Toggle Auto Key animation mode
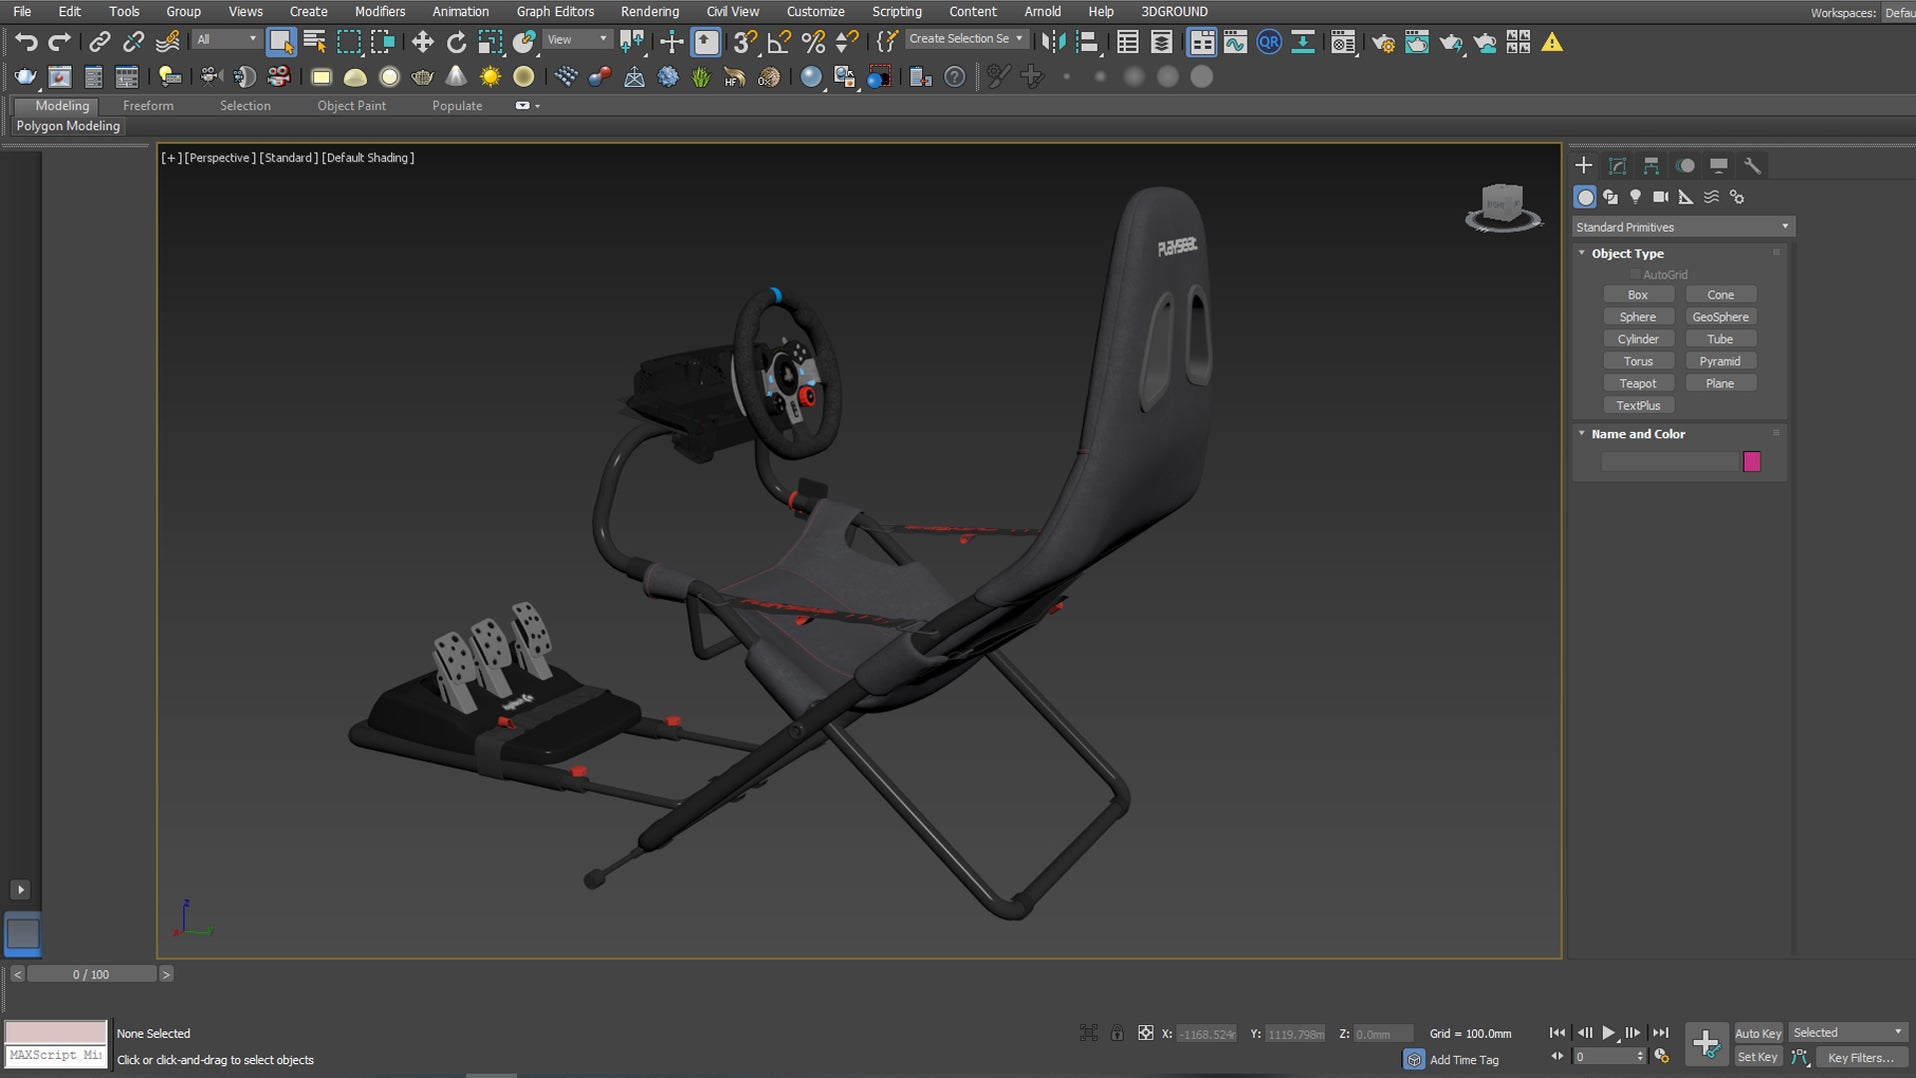 pyautogui.click(x=1758, y=1033)
